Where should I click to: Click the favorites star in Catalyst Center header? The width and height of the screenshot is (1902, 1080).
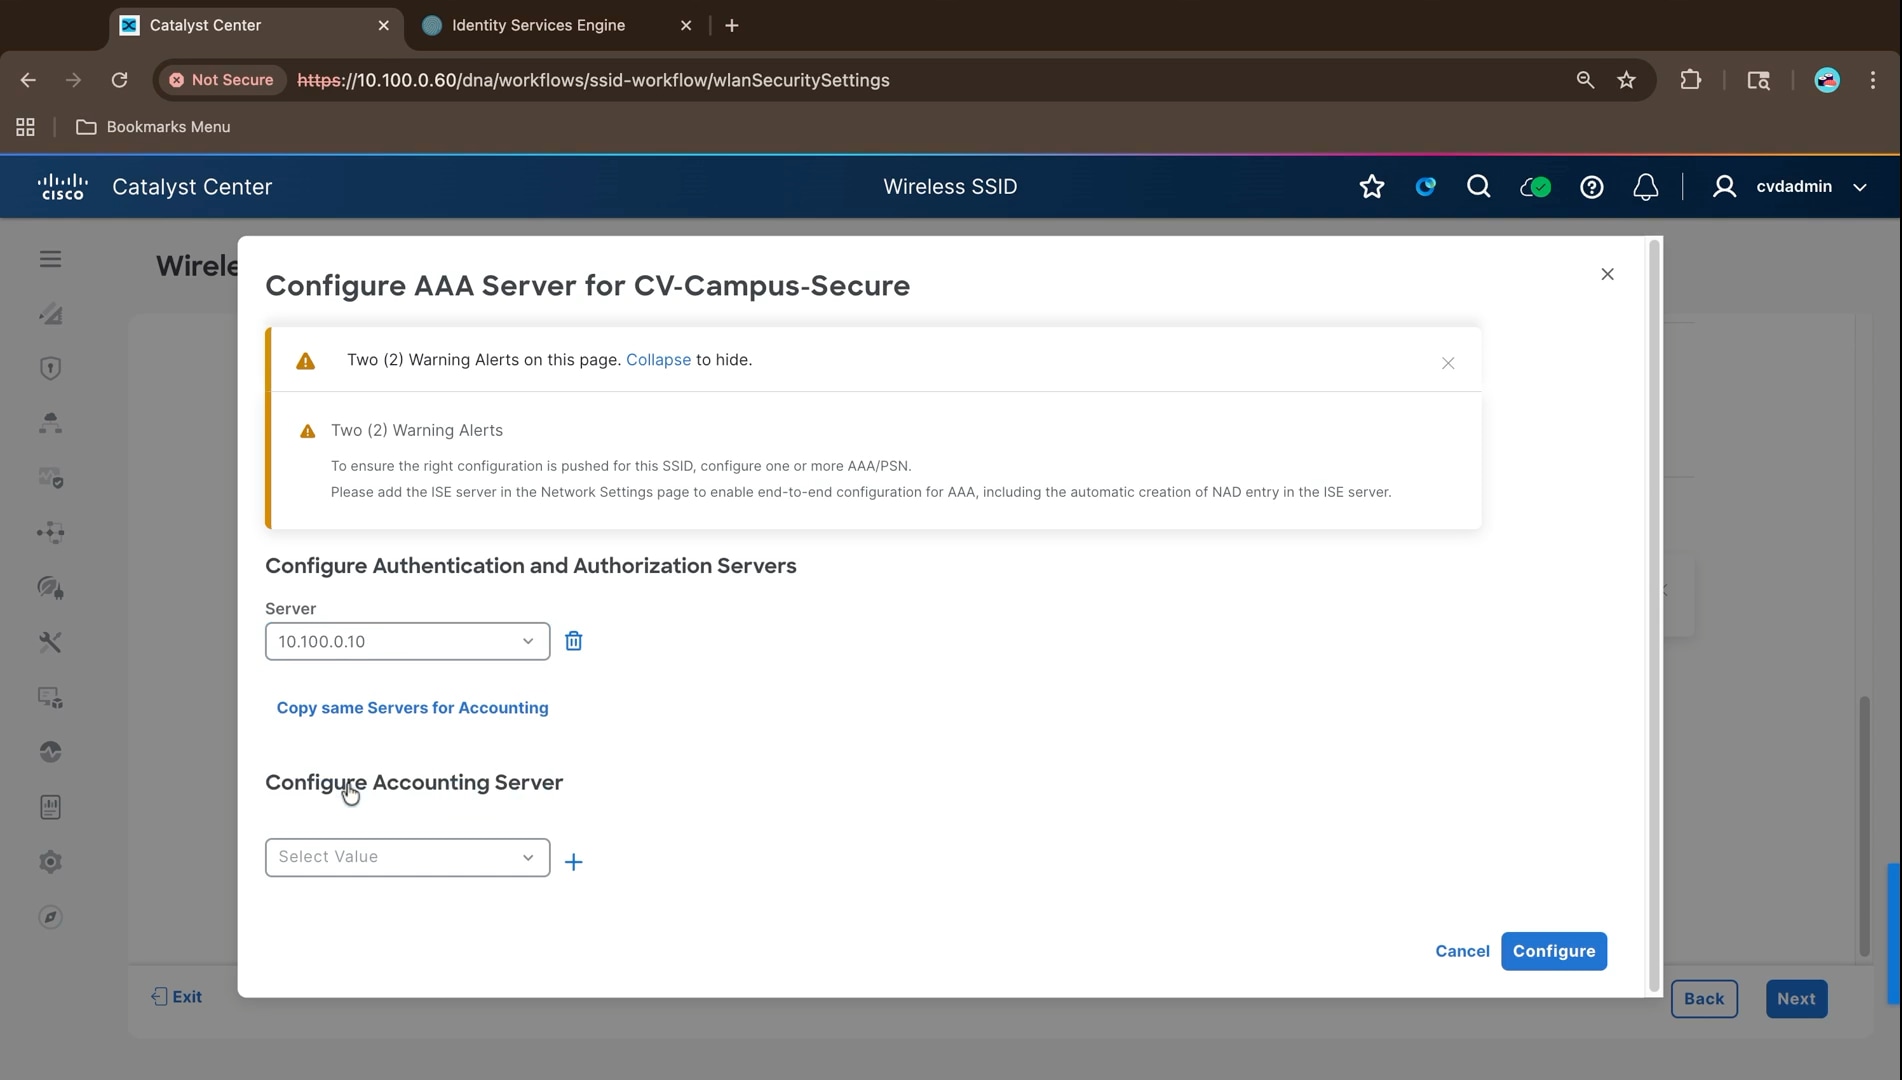point(1372,187)
